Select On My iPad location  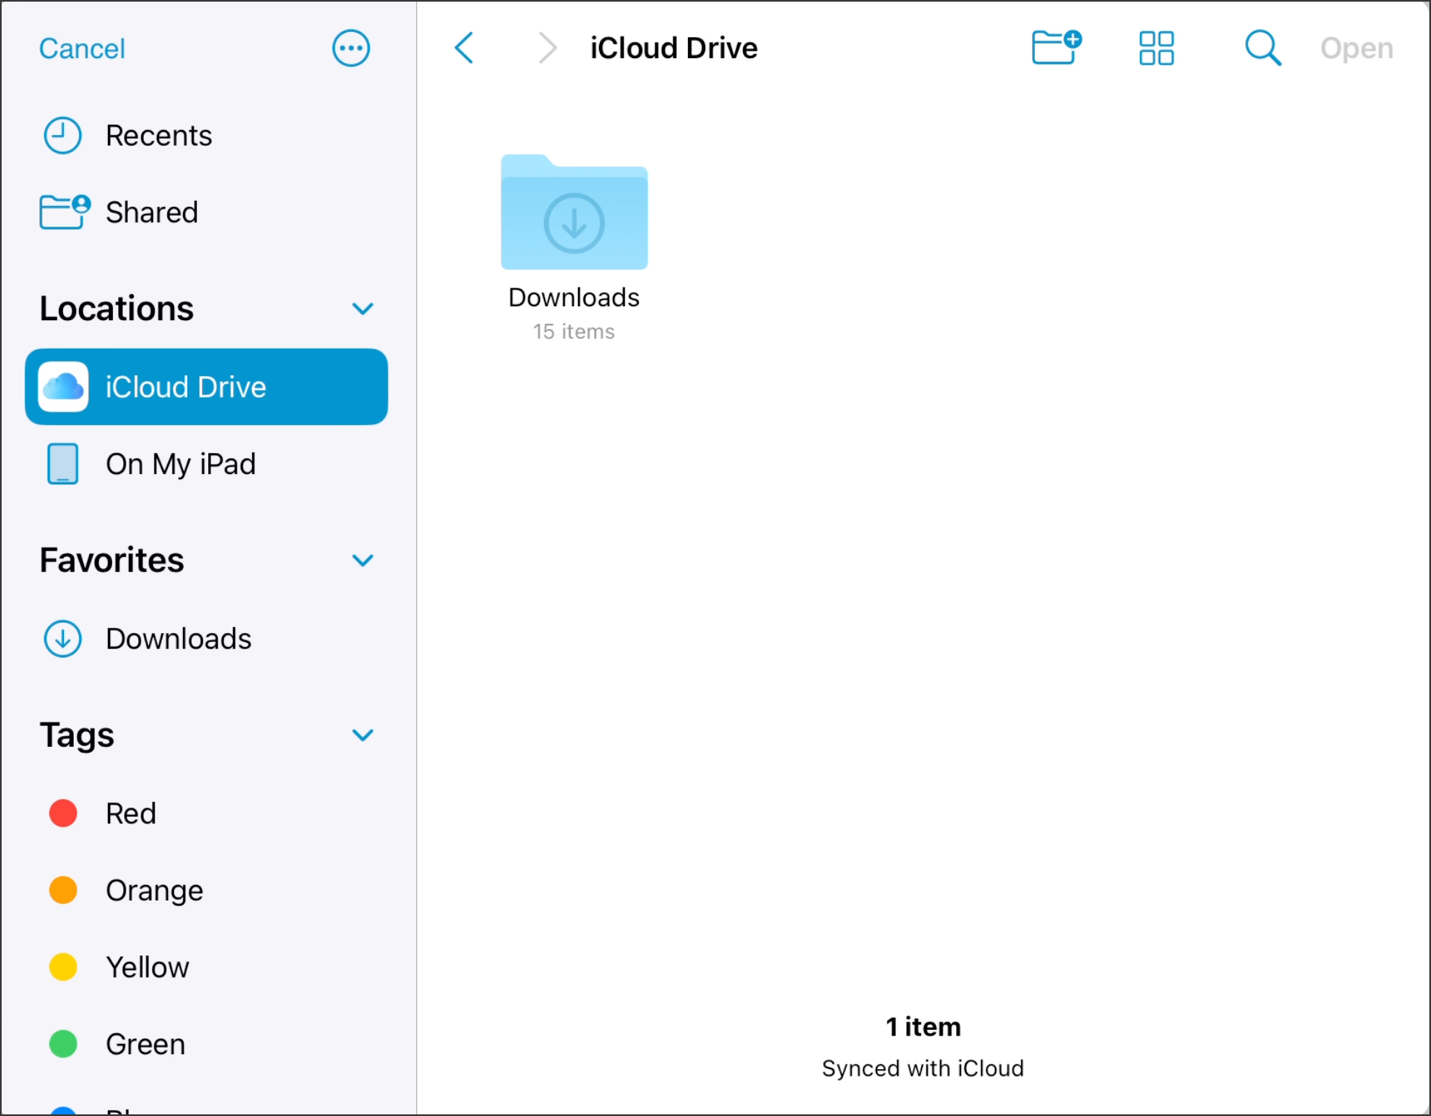click(208, 464)
